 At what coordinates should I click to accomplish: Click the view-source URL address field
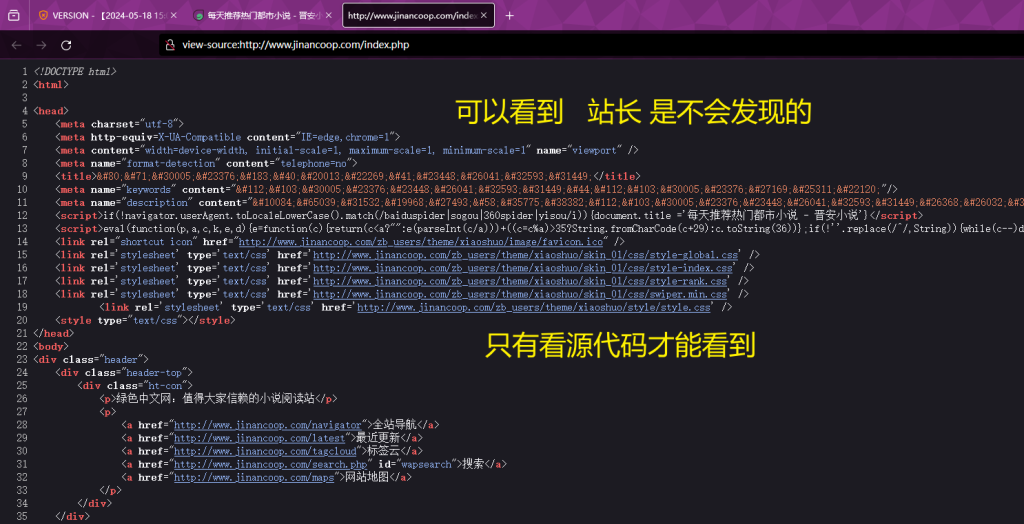(x=500, y=45)
